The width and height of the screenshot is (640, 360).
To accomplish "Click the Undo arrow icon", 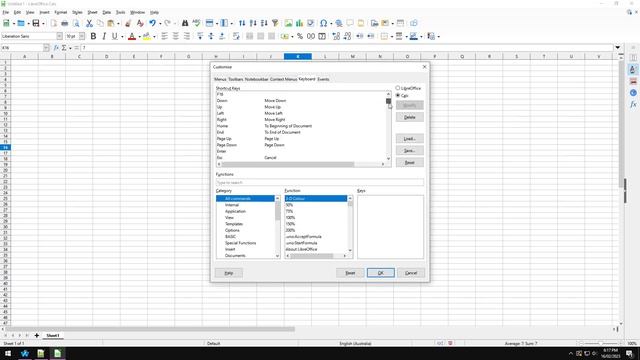I will click(x=152, y=23).
